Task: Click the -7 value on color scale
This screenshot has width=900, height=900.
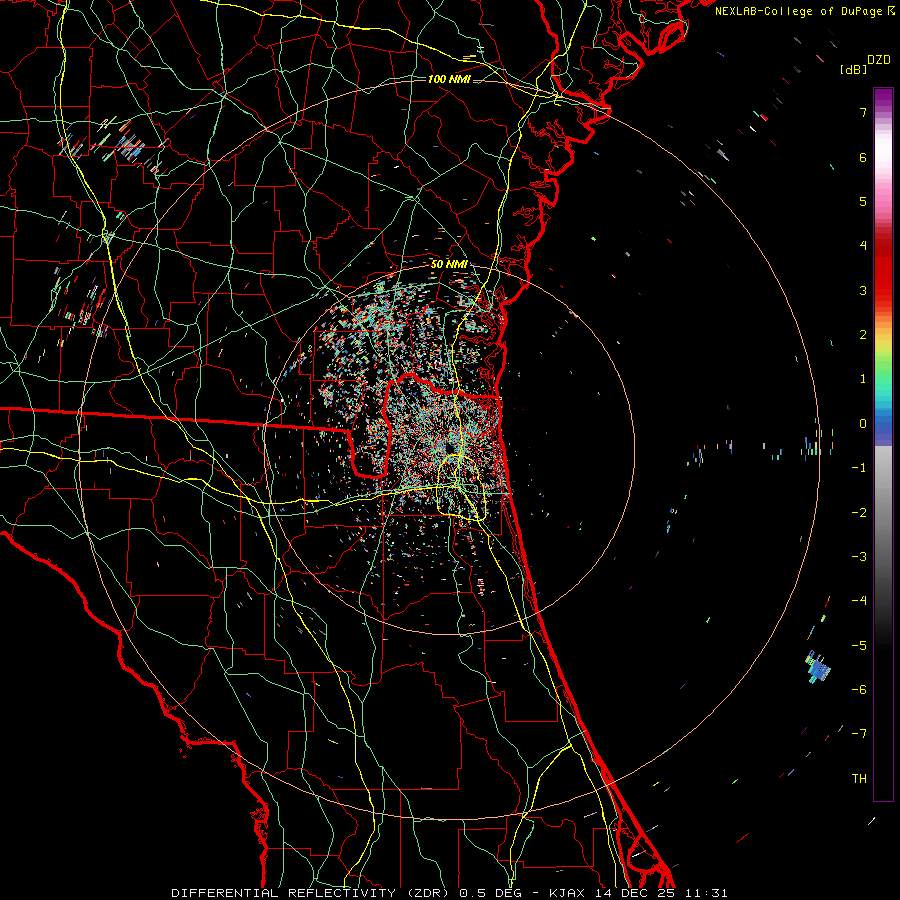Action: pos(859,734)
